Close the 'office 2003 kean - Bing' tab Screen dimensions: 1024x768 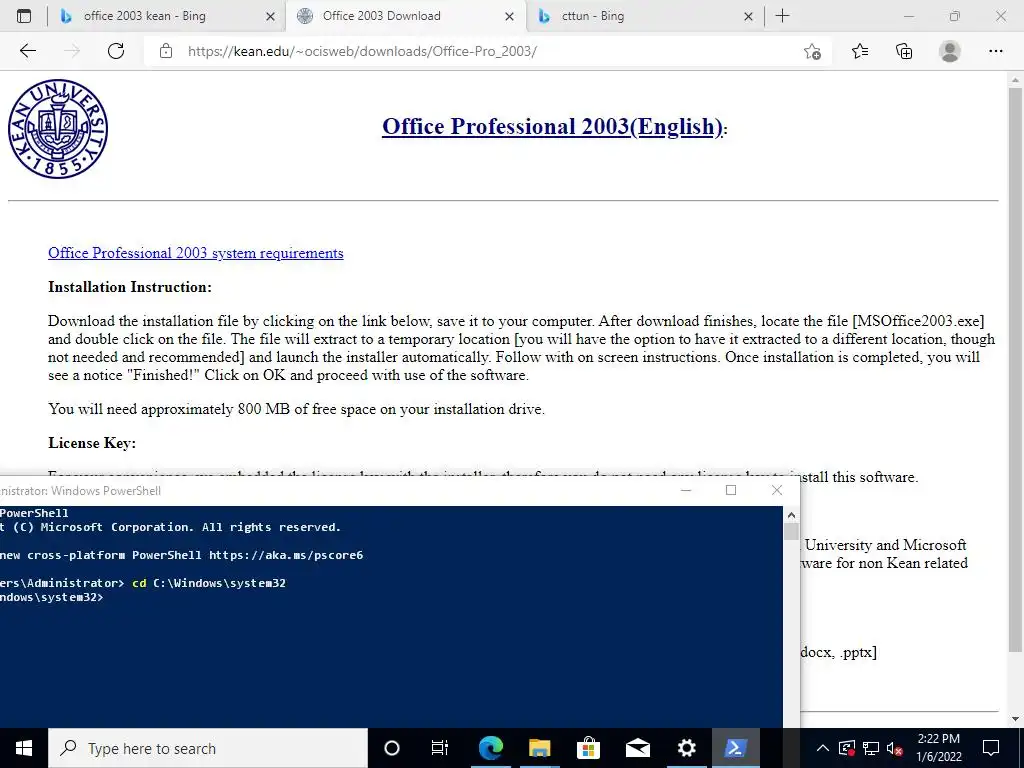click(x=270, y=17)
